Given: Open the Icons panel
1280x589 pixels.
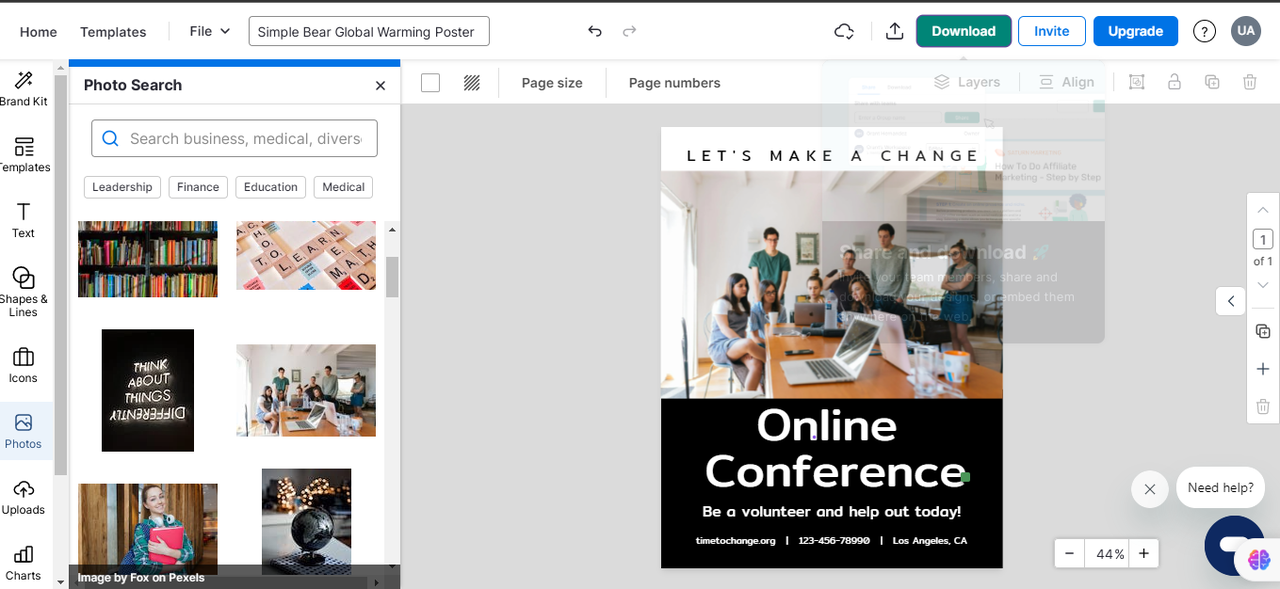Looking at the screenshot, I should [x=23, y=365].
